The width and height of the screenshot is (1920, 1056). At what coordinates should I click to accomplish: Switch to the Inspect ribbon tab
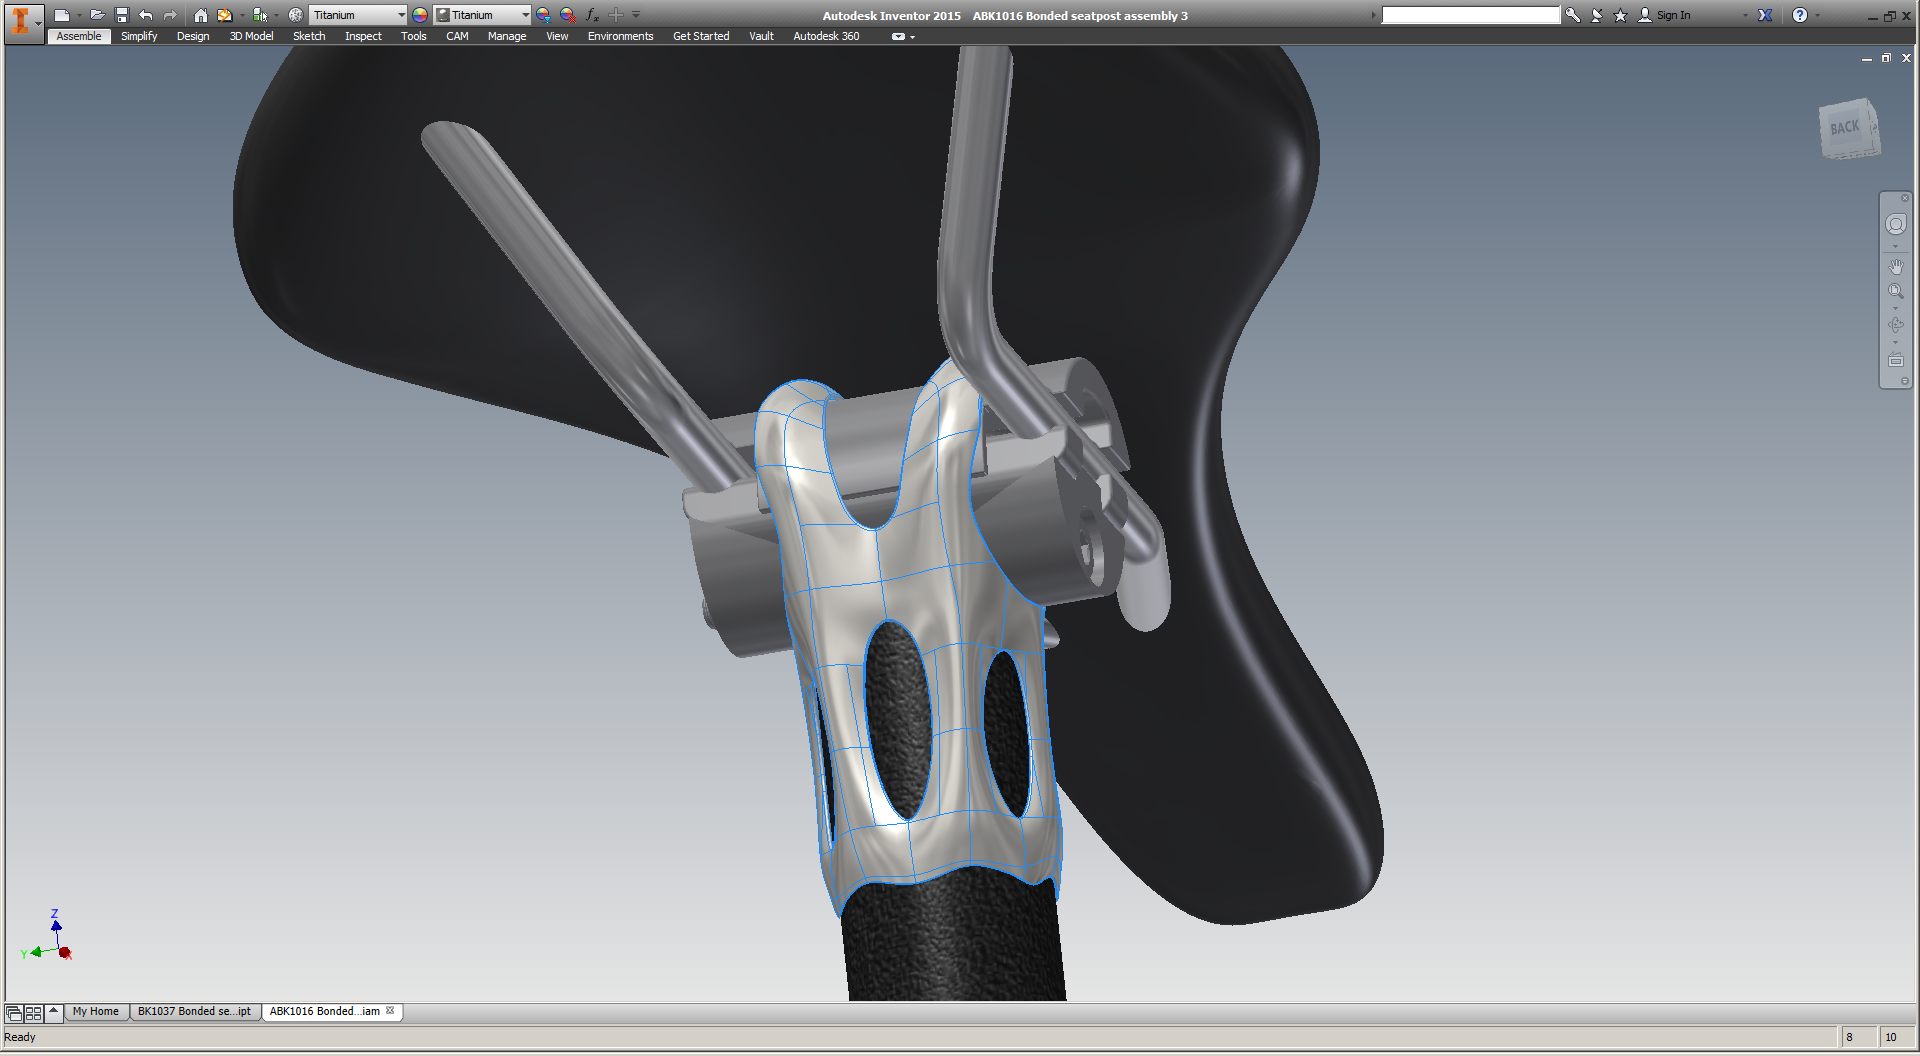[363, 36]
